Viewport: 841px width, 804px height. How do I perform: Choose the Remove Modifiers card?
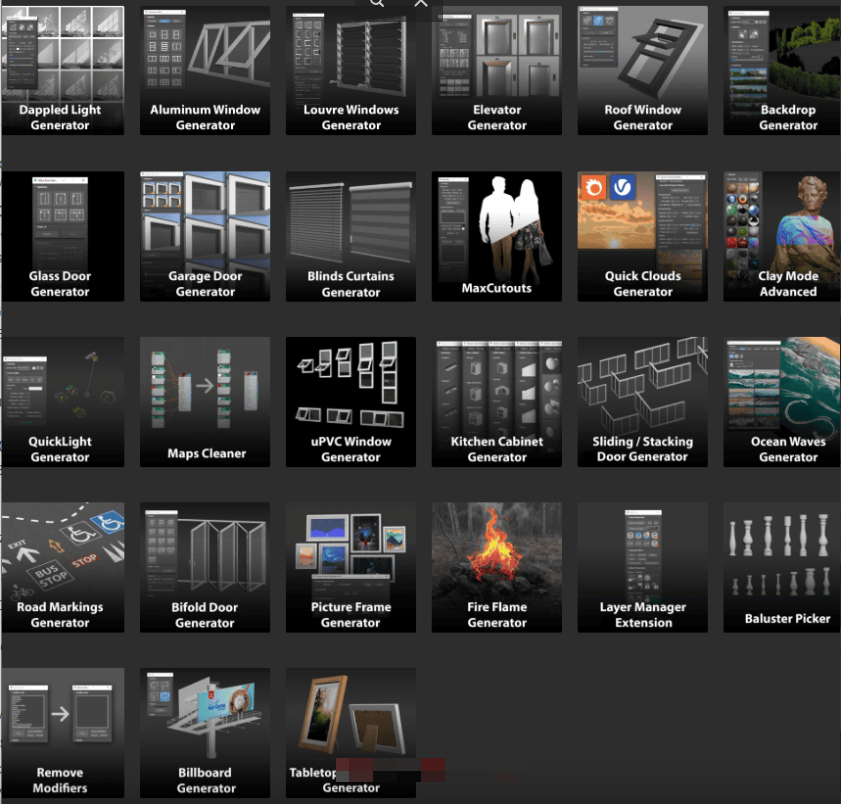pyautogui.click(x=62, y=733)
